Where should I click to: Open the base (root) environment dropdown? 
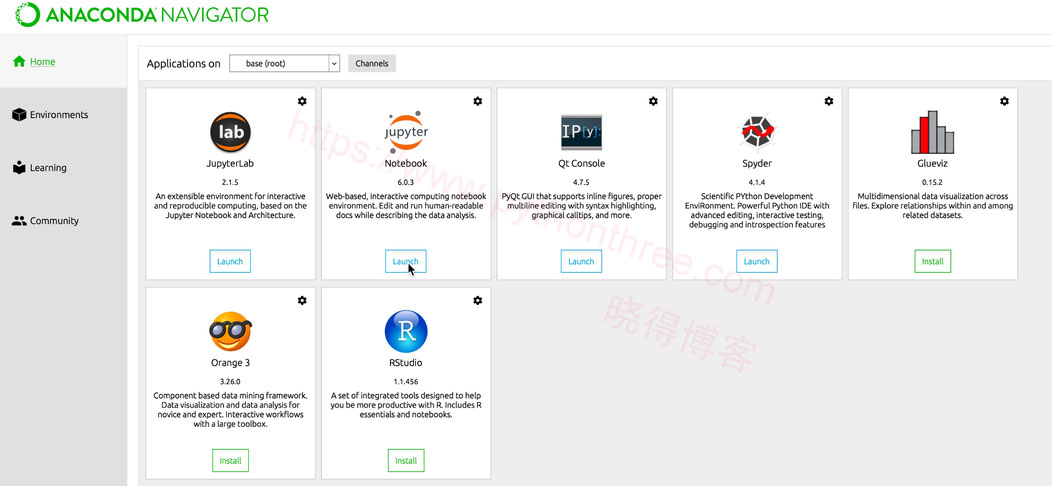284,63
